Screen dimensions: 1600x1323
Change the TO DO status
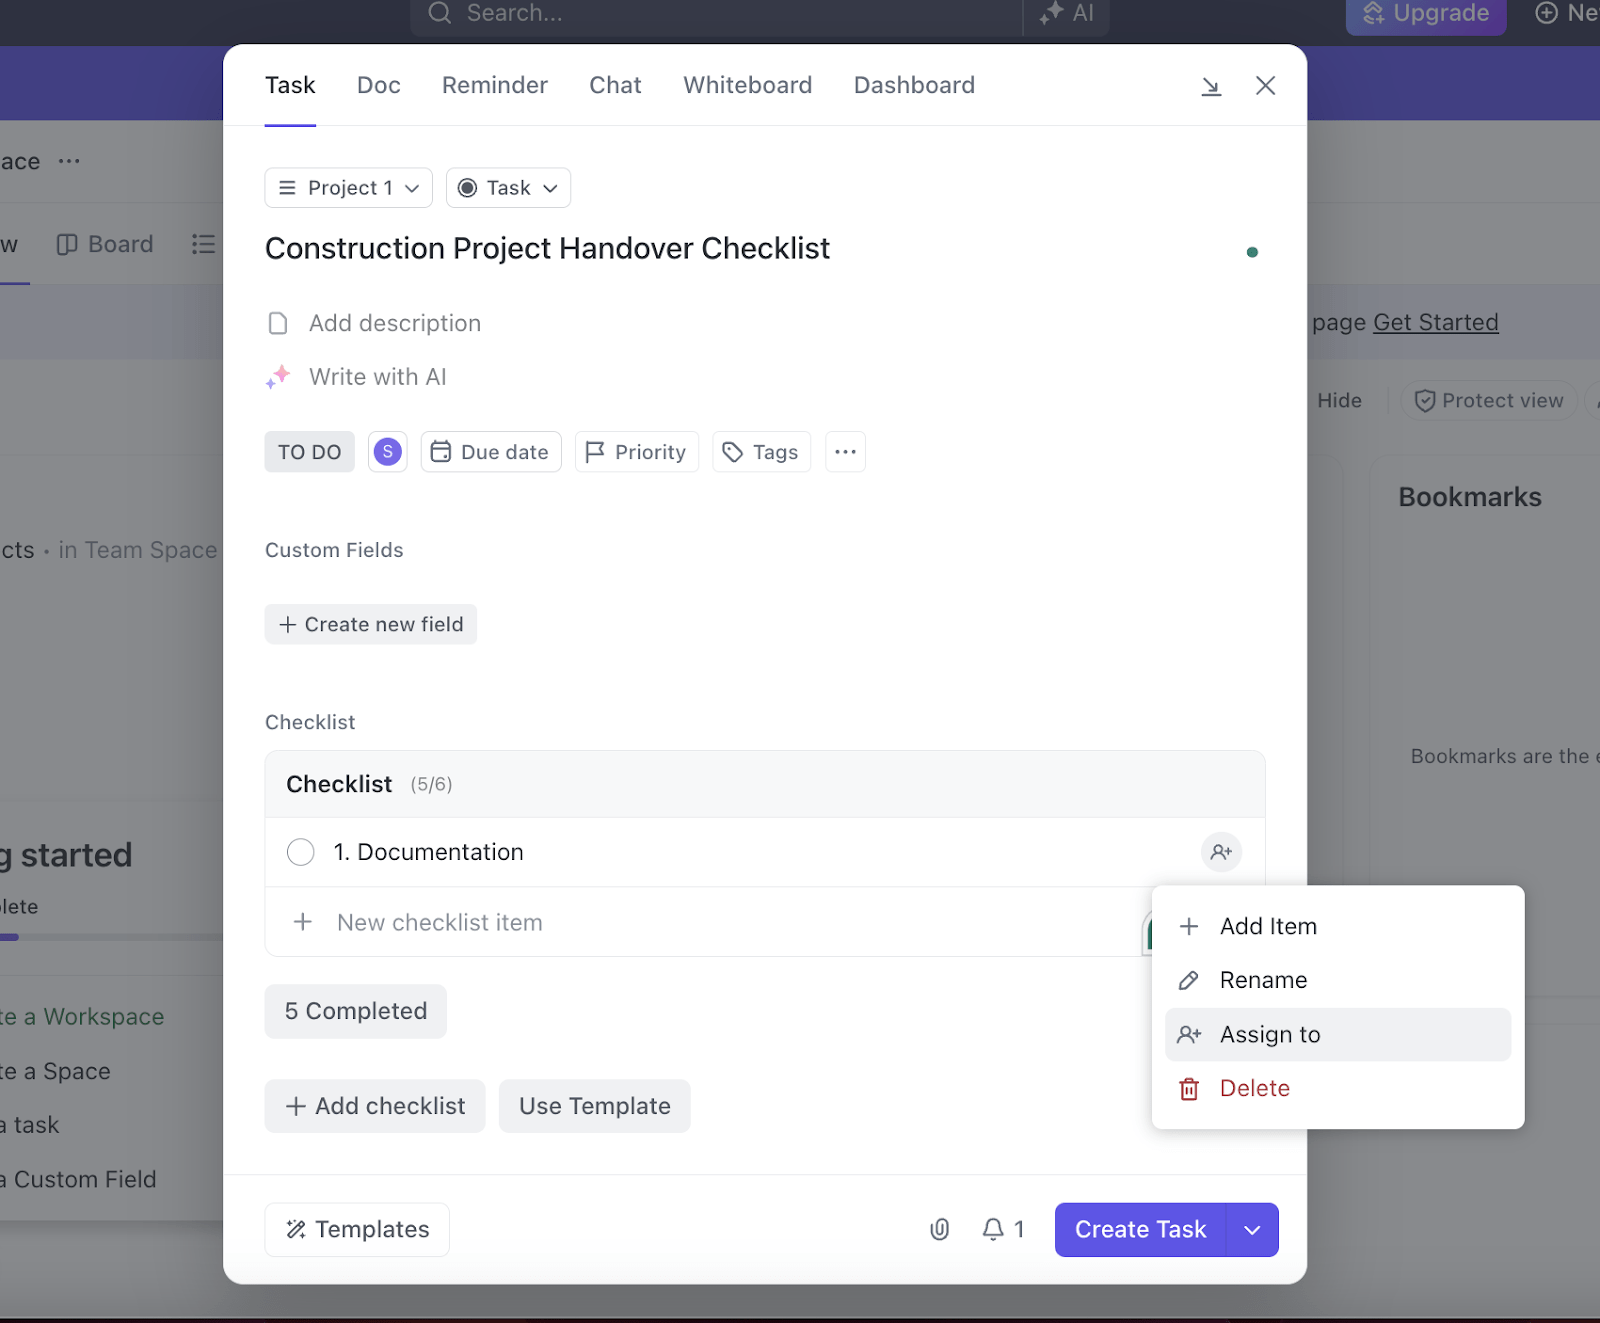click(x=309, y=452)
